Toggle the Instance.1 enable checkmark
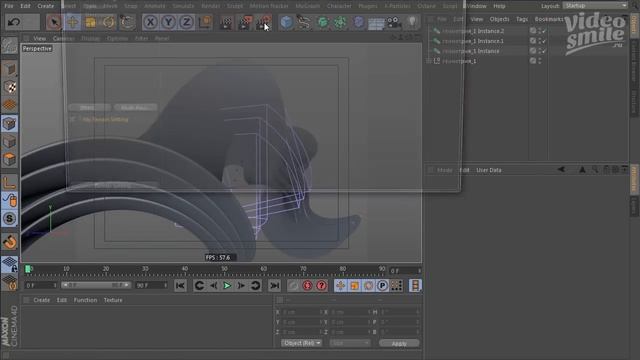640x360 pixels. [544, 41]
